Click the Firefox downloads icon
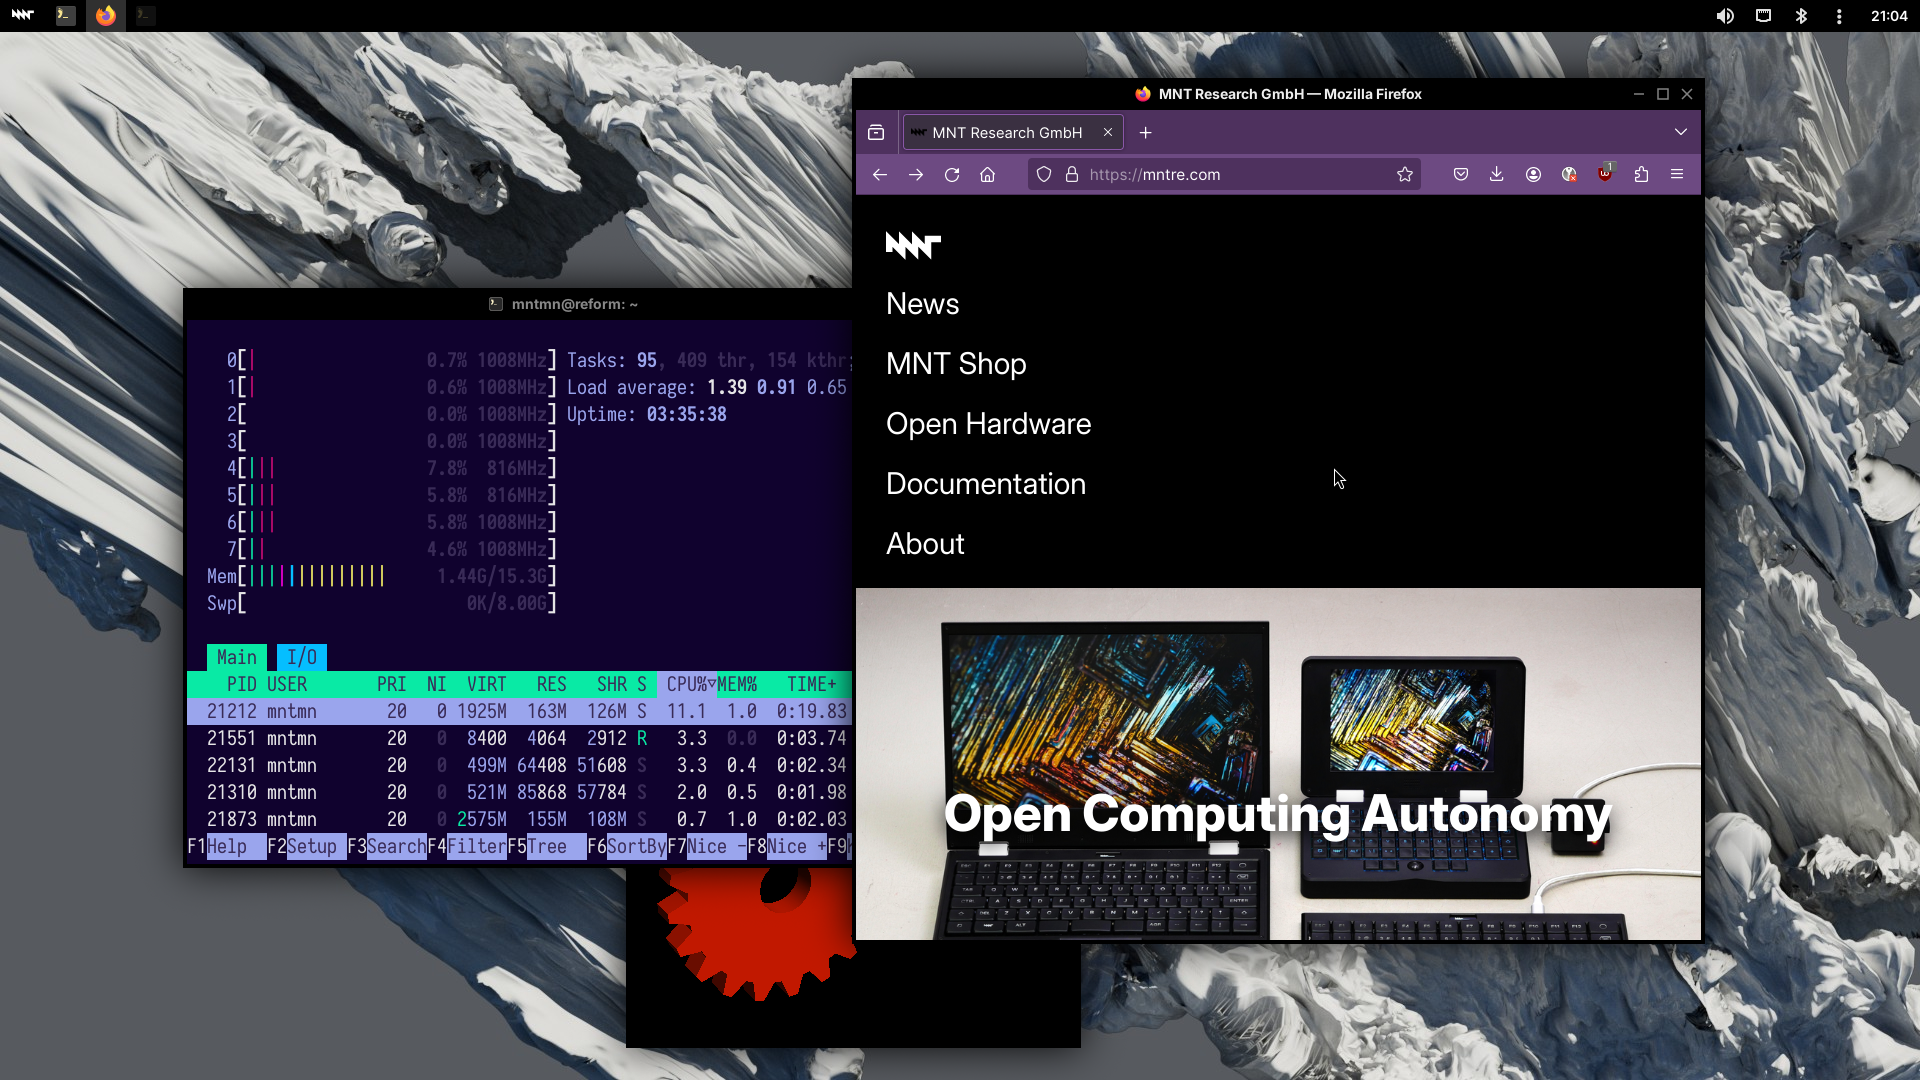This screenshot has width=1920, height=1080. (1497, 174)
